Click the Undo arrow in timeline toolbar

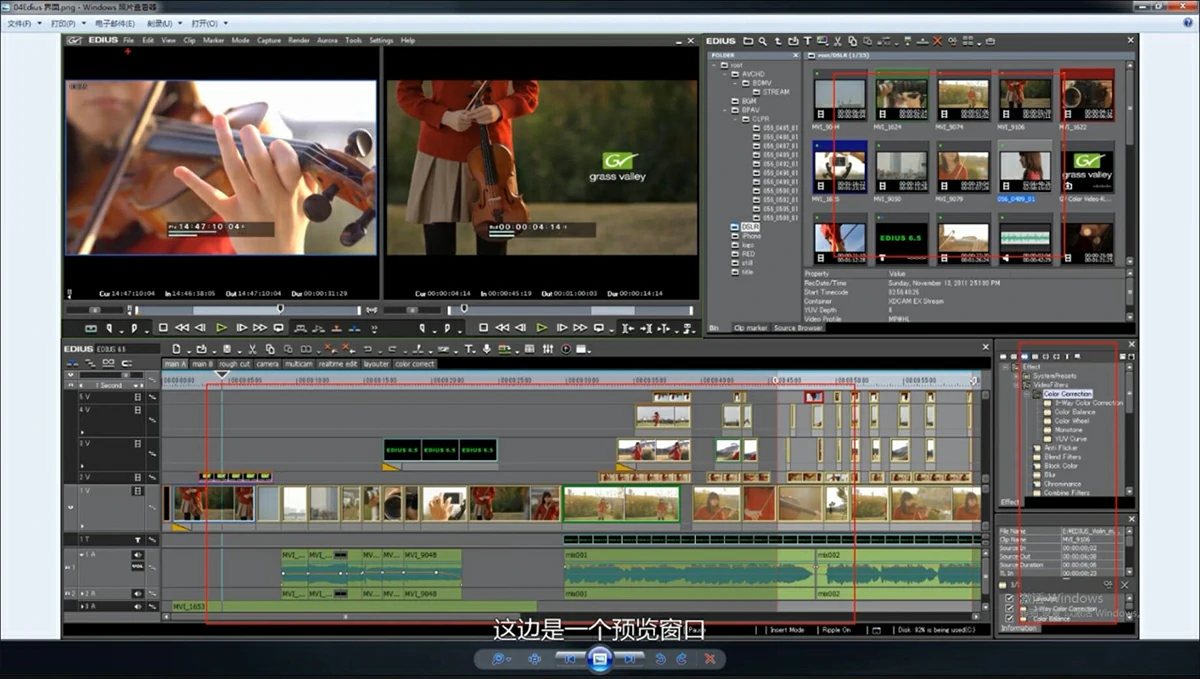click(368, 349)
